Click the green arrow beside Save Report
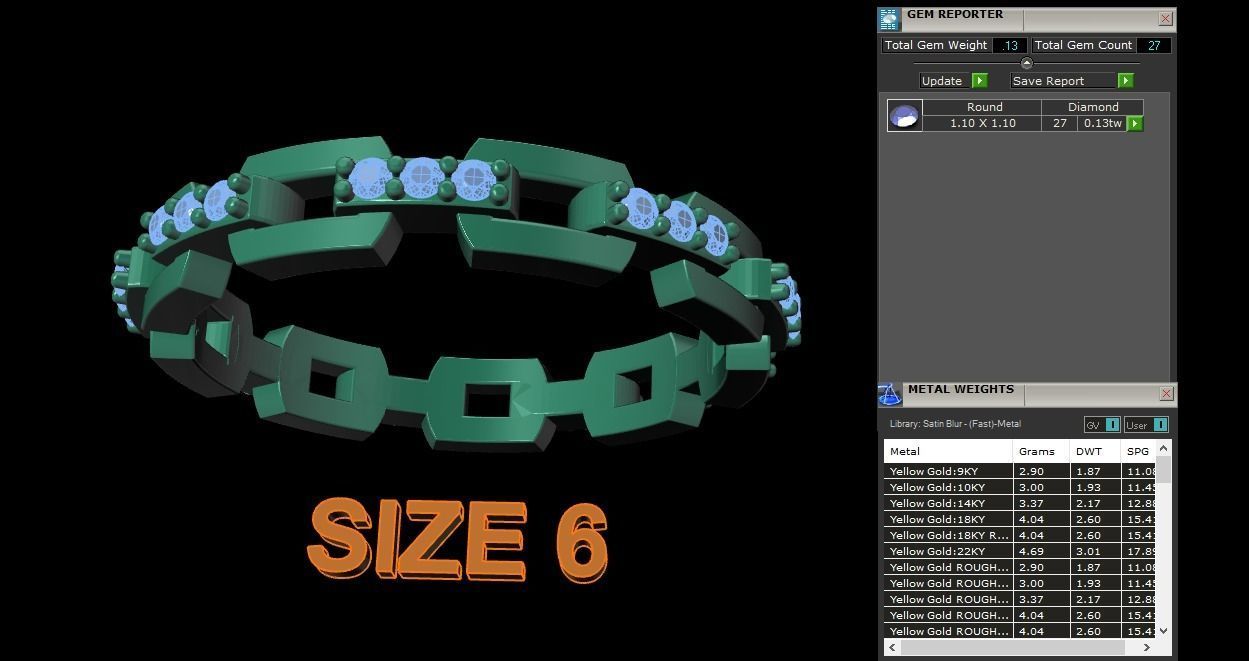This screenshot has width=1249, height=661. pyautogui.click(x=1125, y=81)
